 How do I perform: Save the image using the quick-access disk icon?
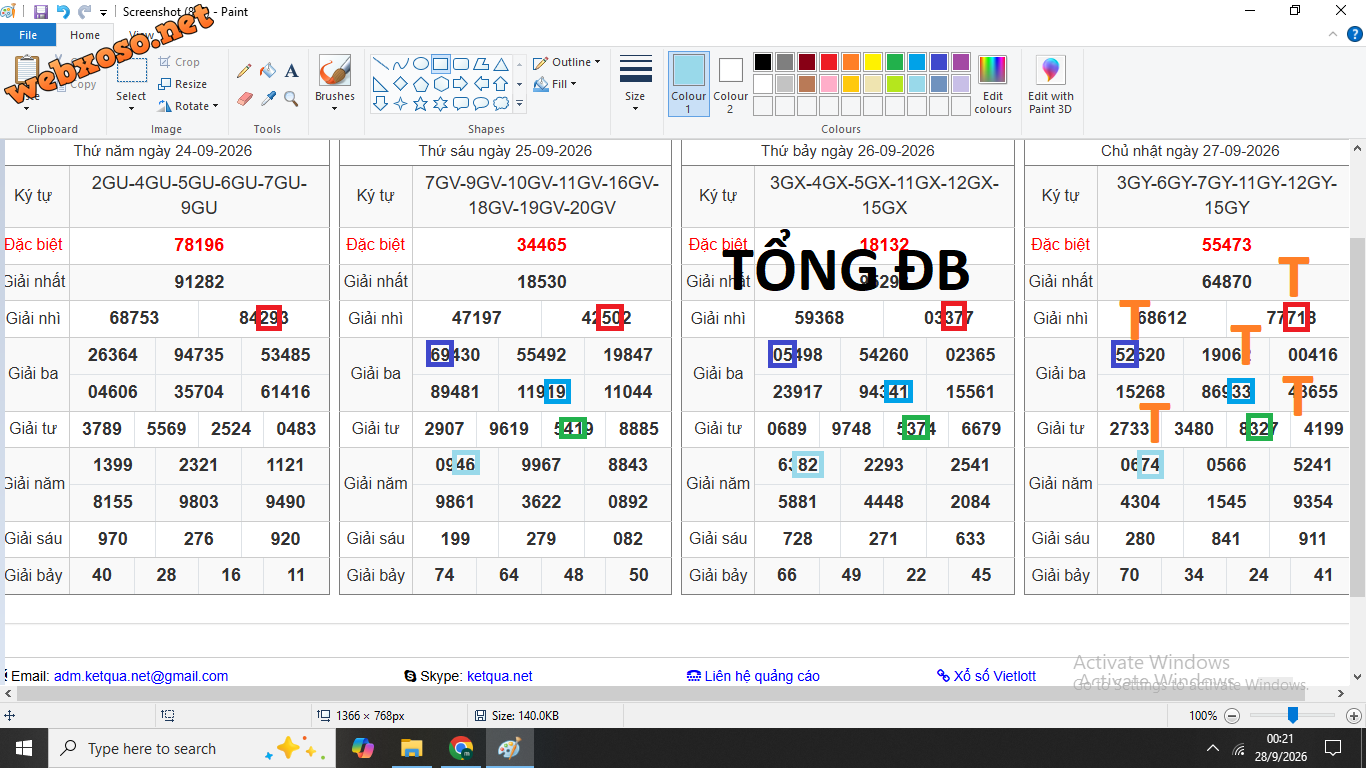(41, 12)
